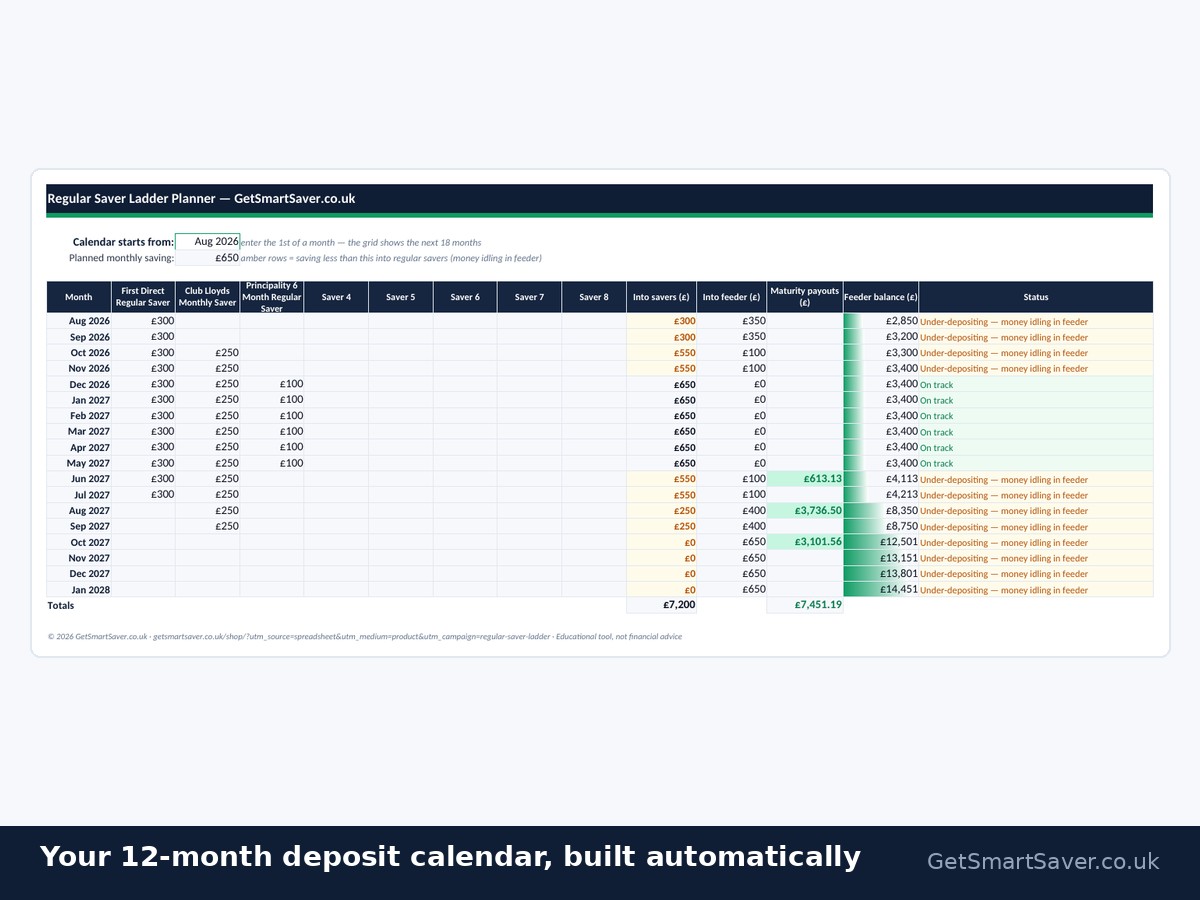Select the Club Lloyds Monthly Saver header
1200x900 pixels.
click(208, 297)
